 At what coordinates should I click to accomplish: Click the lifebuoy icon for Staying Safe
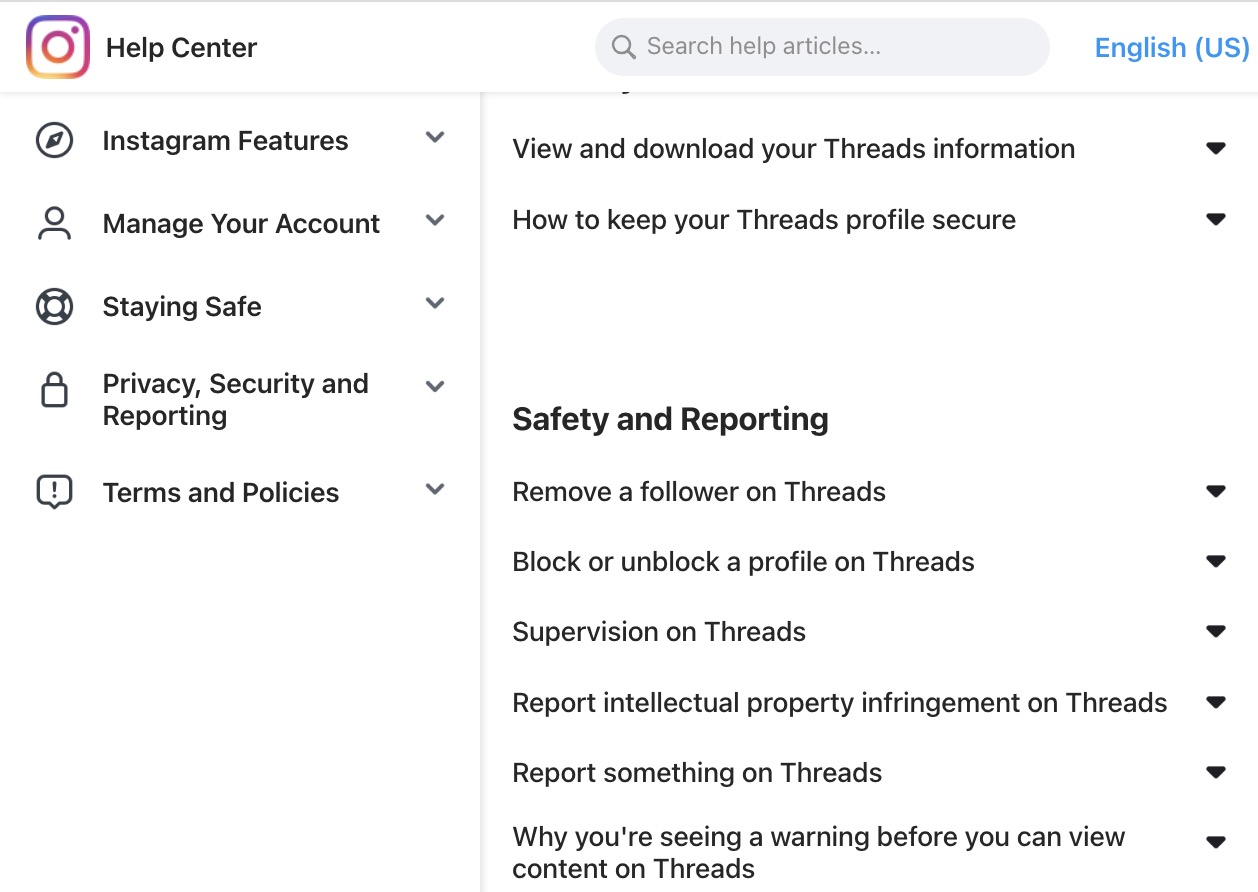point(54,307)
